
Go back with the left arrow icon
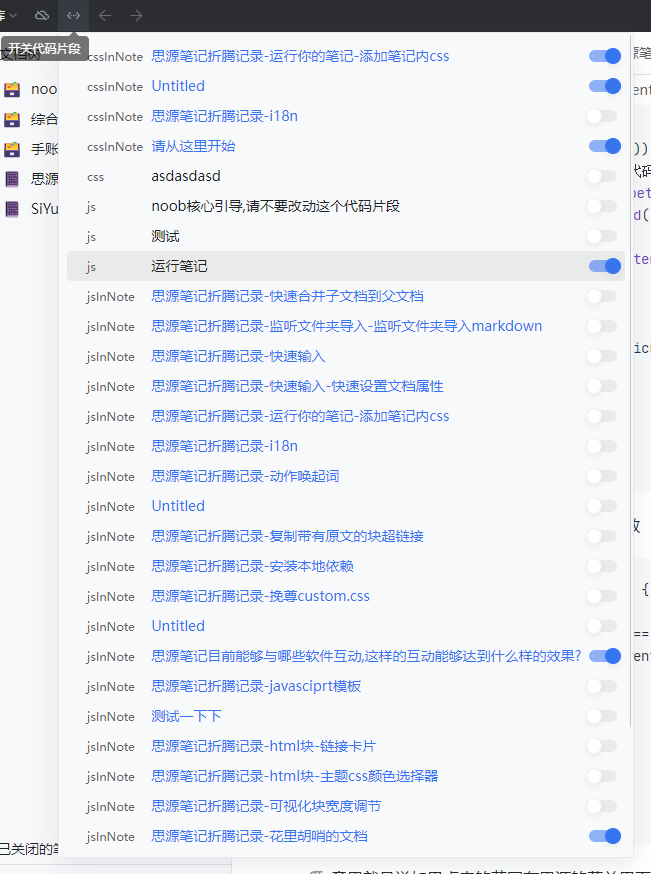pyautogui.click(x=105, y=15)
